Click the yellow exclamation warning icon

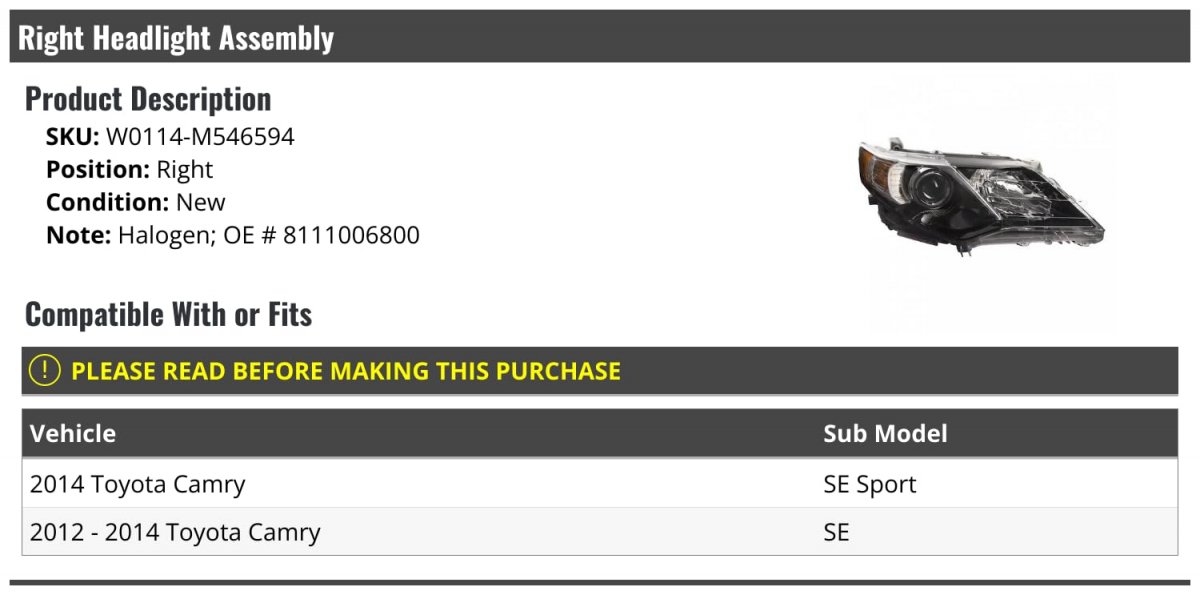click(45, 370)
